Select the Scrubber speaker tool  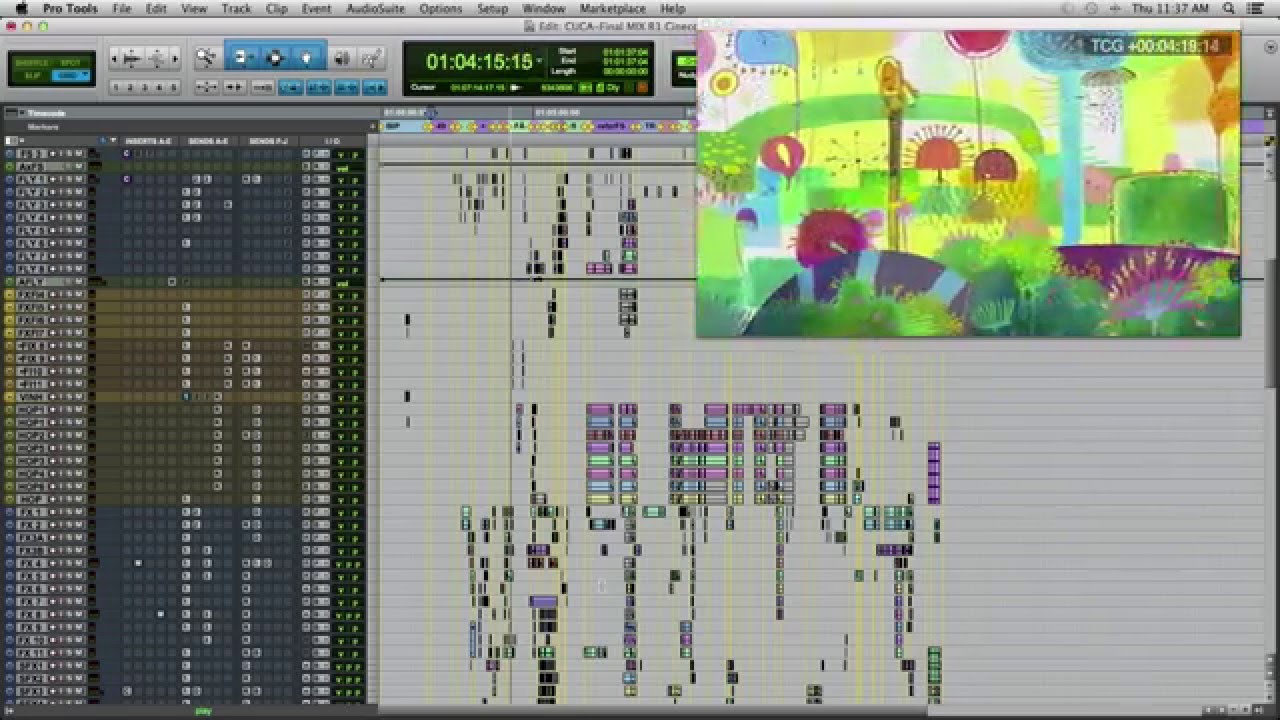[x=341, y=58]
